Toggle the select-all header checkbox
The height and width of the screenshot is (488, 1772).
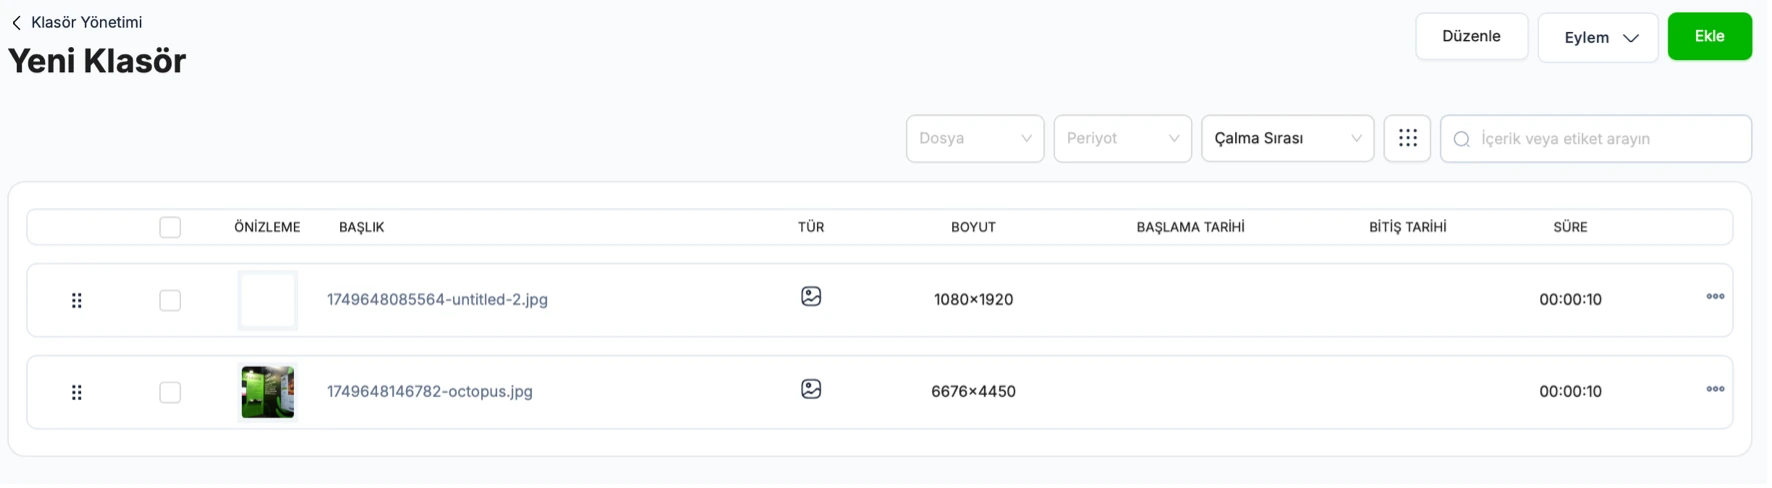pos(170,227)
